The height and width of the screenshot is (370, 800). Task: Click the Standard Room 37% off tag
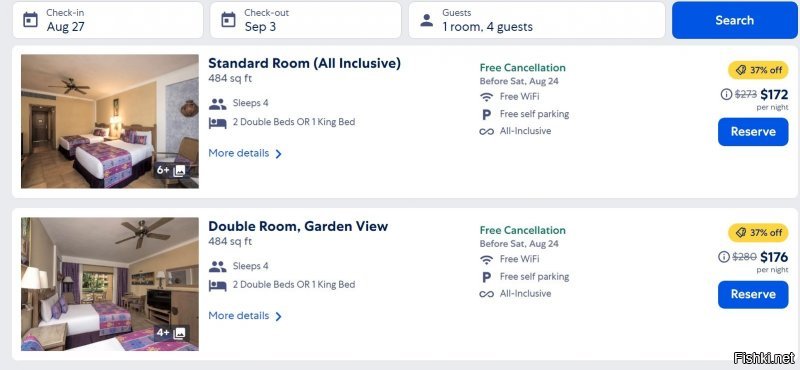[758, 70]
